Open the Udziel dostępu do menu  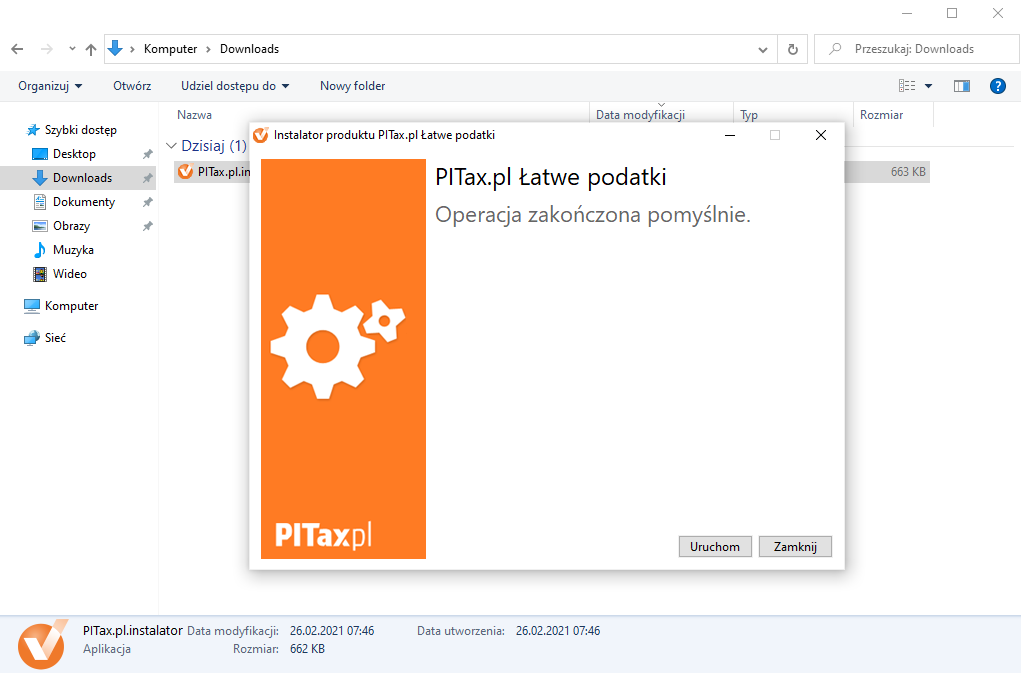tap(235, 86)
